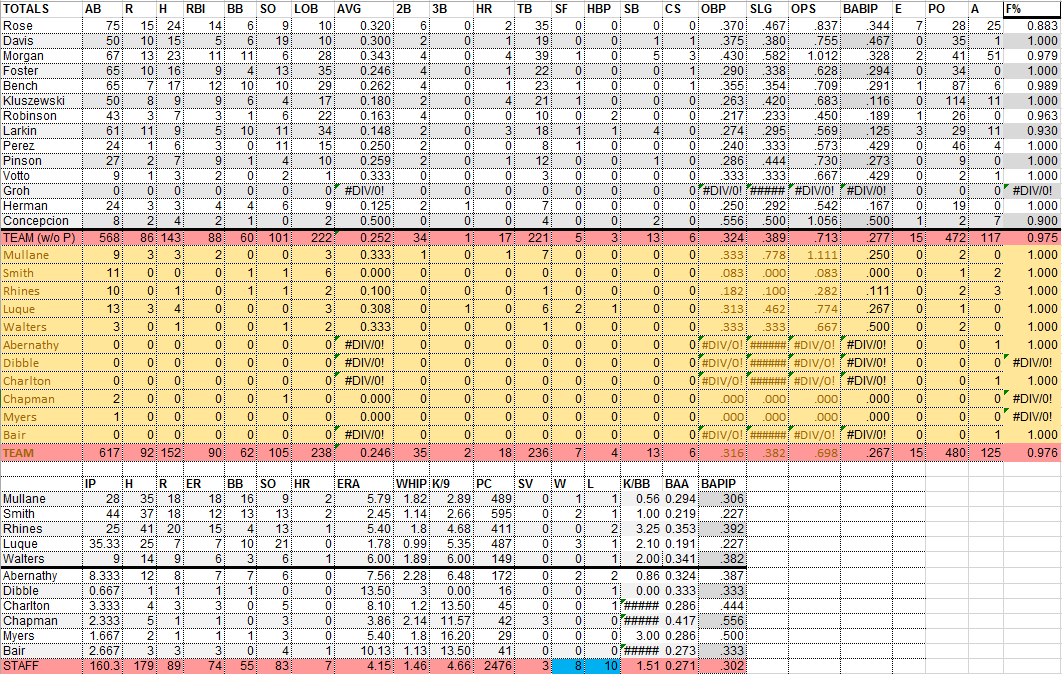The width and height of the screenshot is (1062, 674).
Task: Click the Kluszewski name cell
Action: click(41, 100)
